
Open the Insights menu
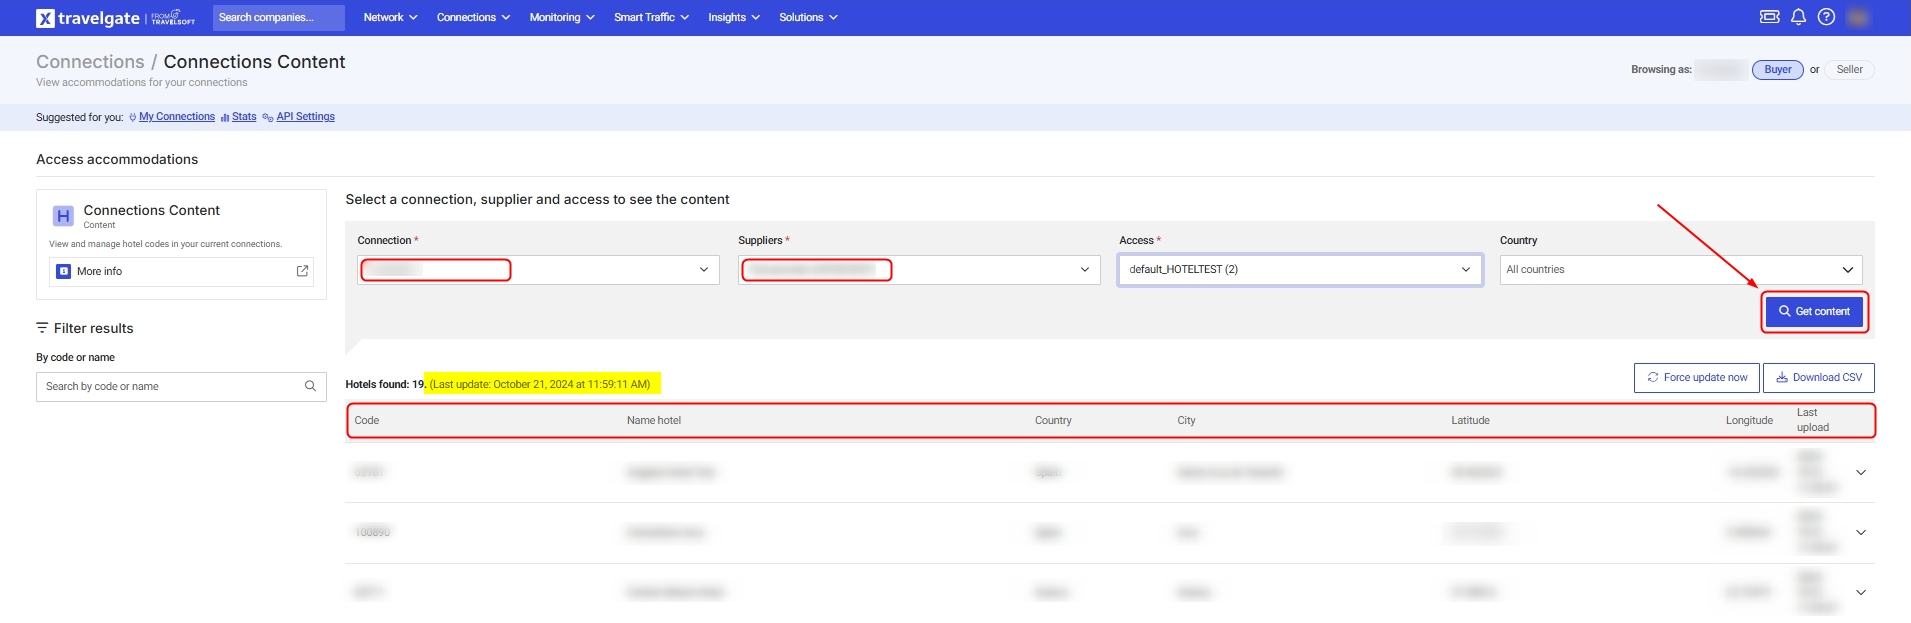point(734,17)
